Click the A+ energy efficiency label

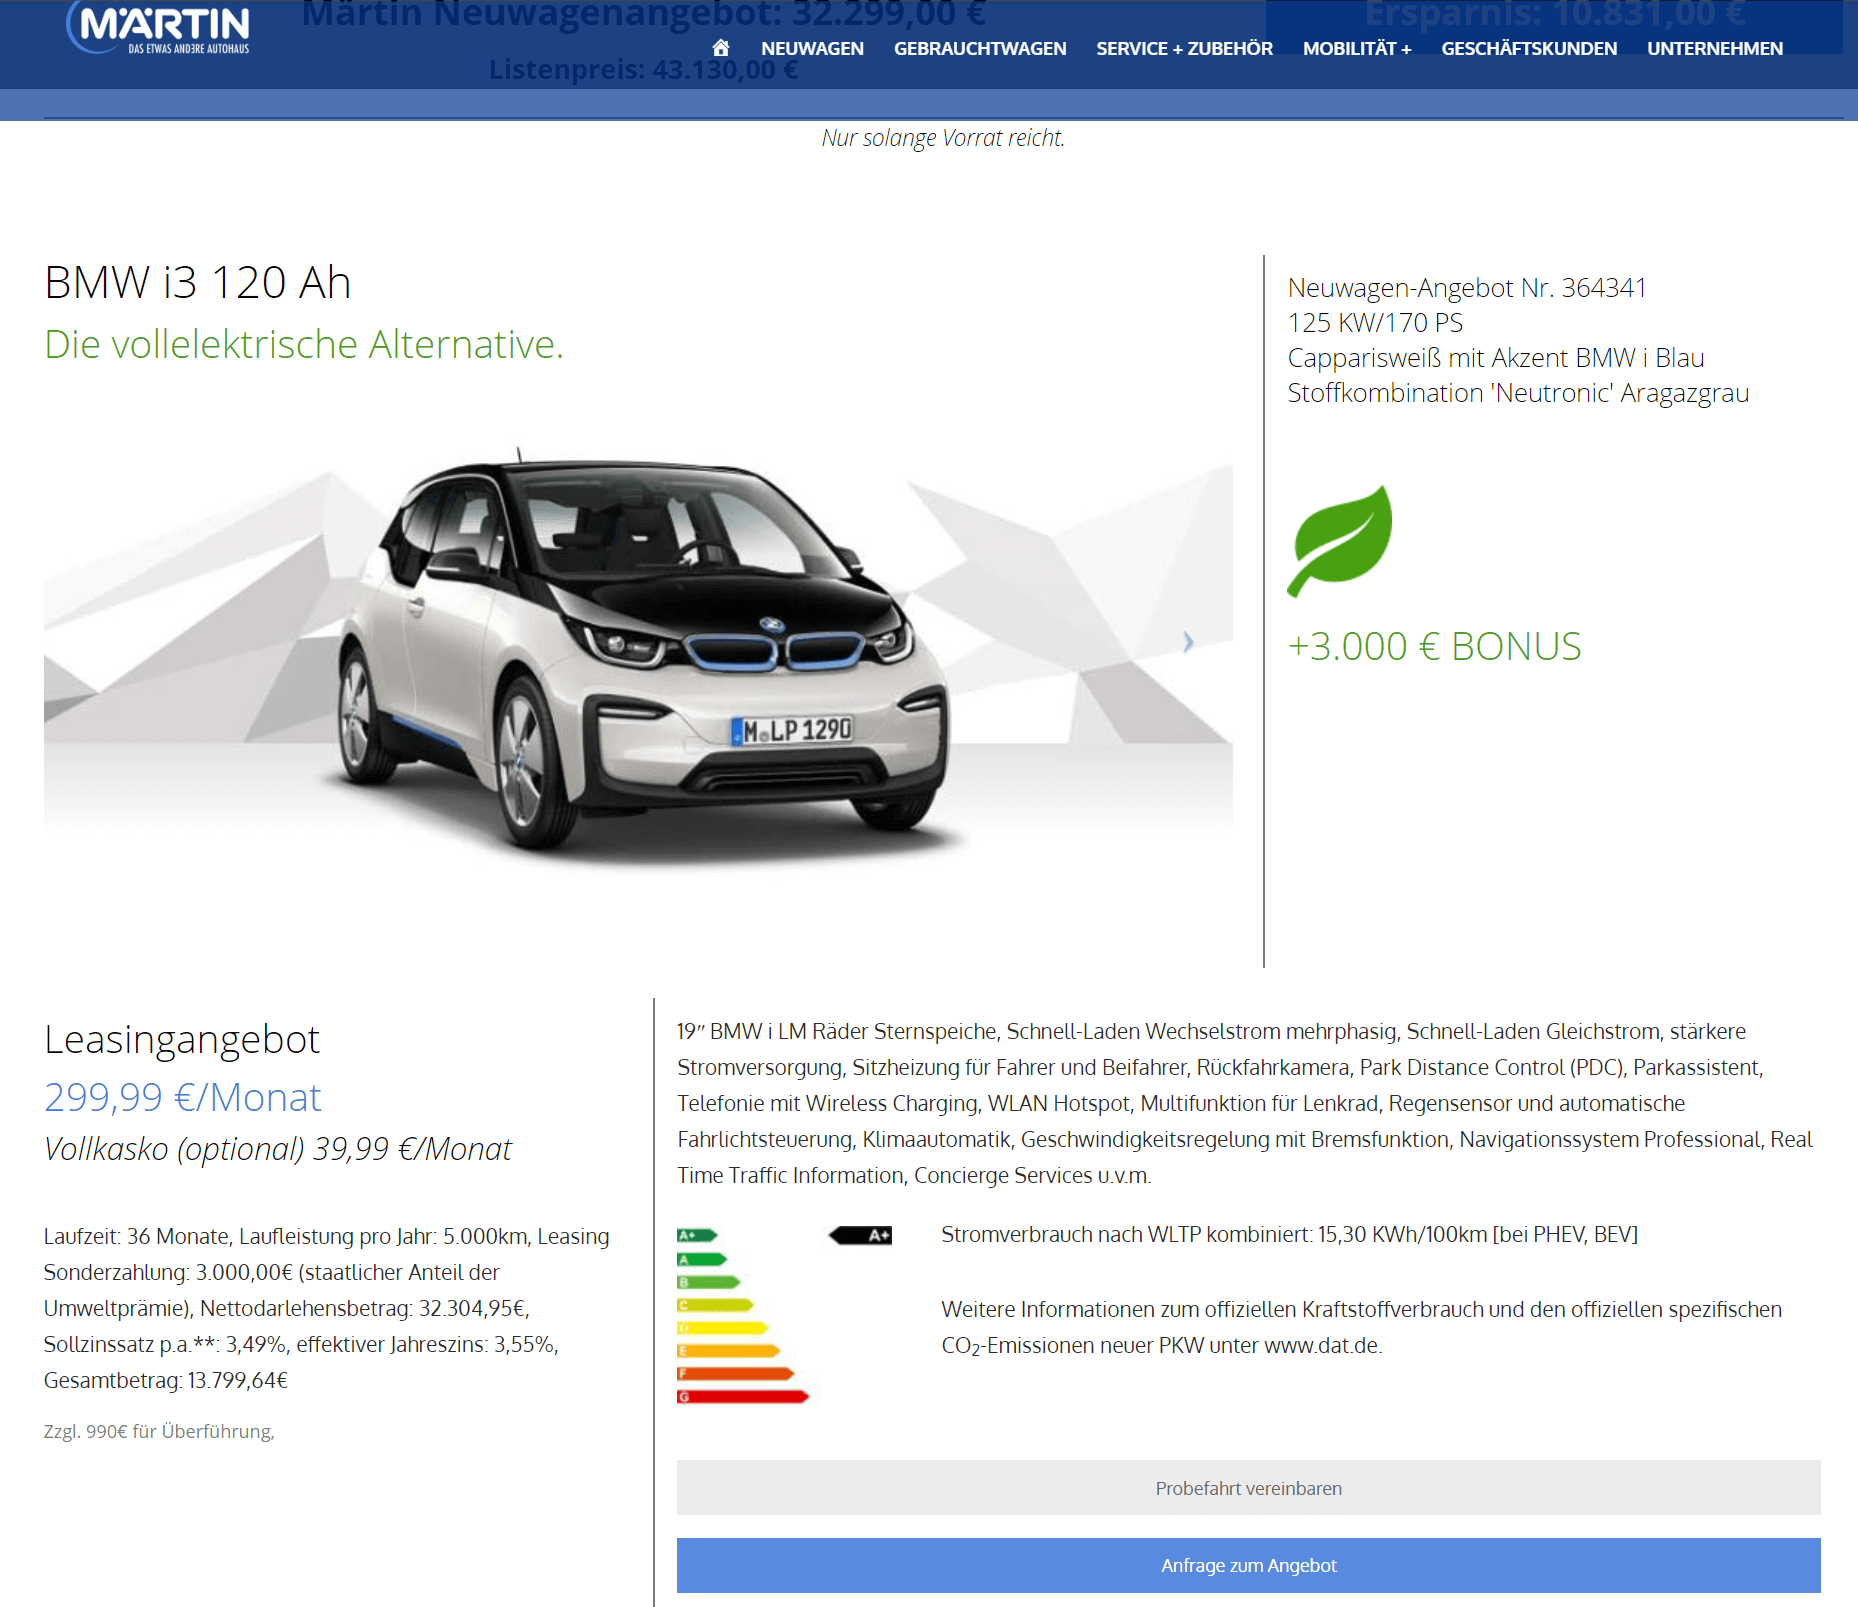click(697, 1236)
